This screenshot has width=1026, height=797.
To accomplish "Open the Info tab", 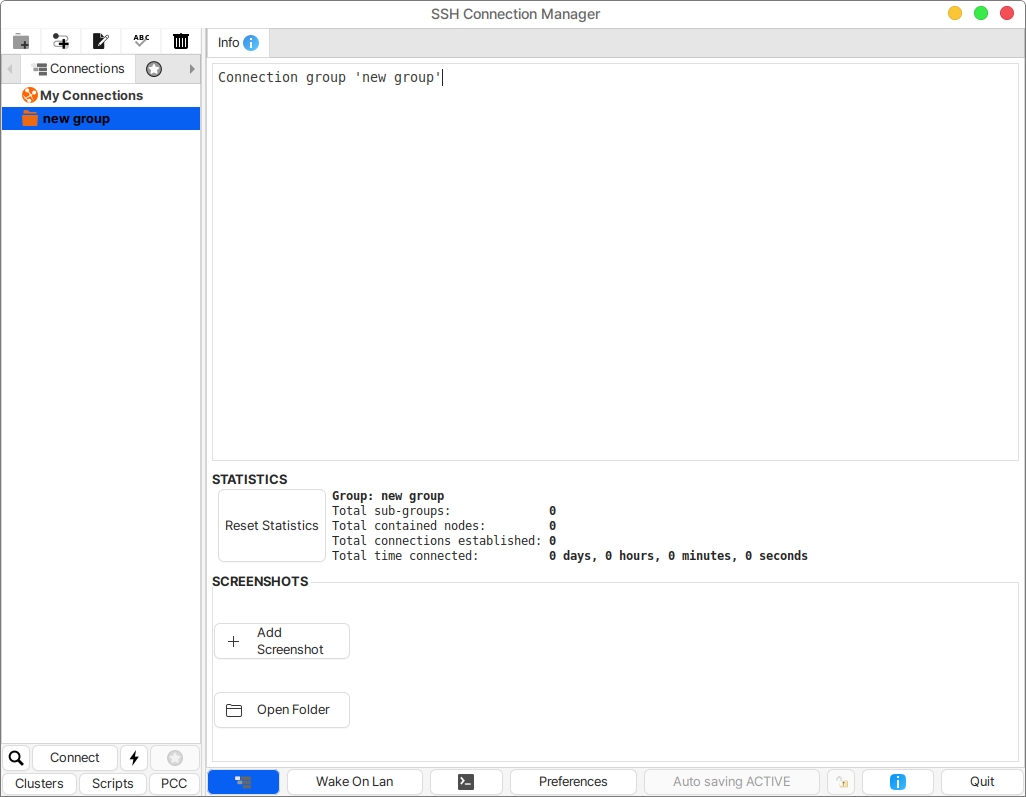I will (238, 43).
